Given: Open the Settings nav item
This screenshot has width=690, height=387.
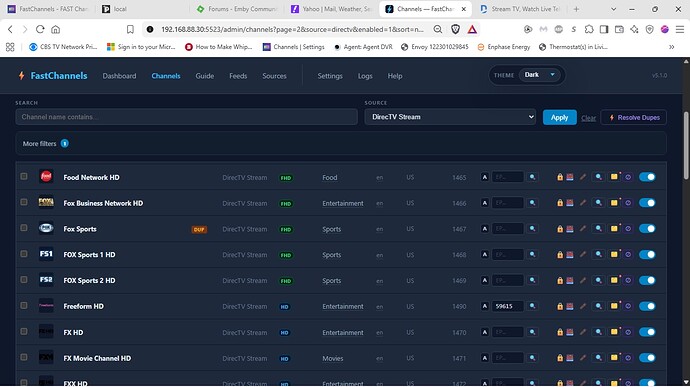Looking at the screenshot, I should coord(330,76).
